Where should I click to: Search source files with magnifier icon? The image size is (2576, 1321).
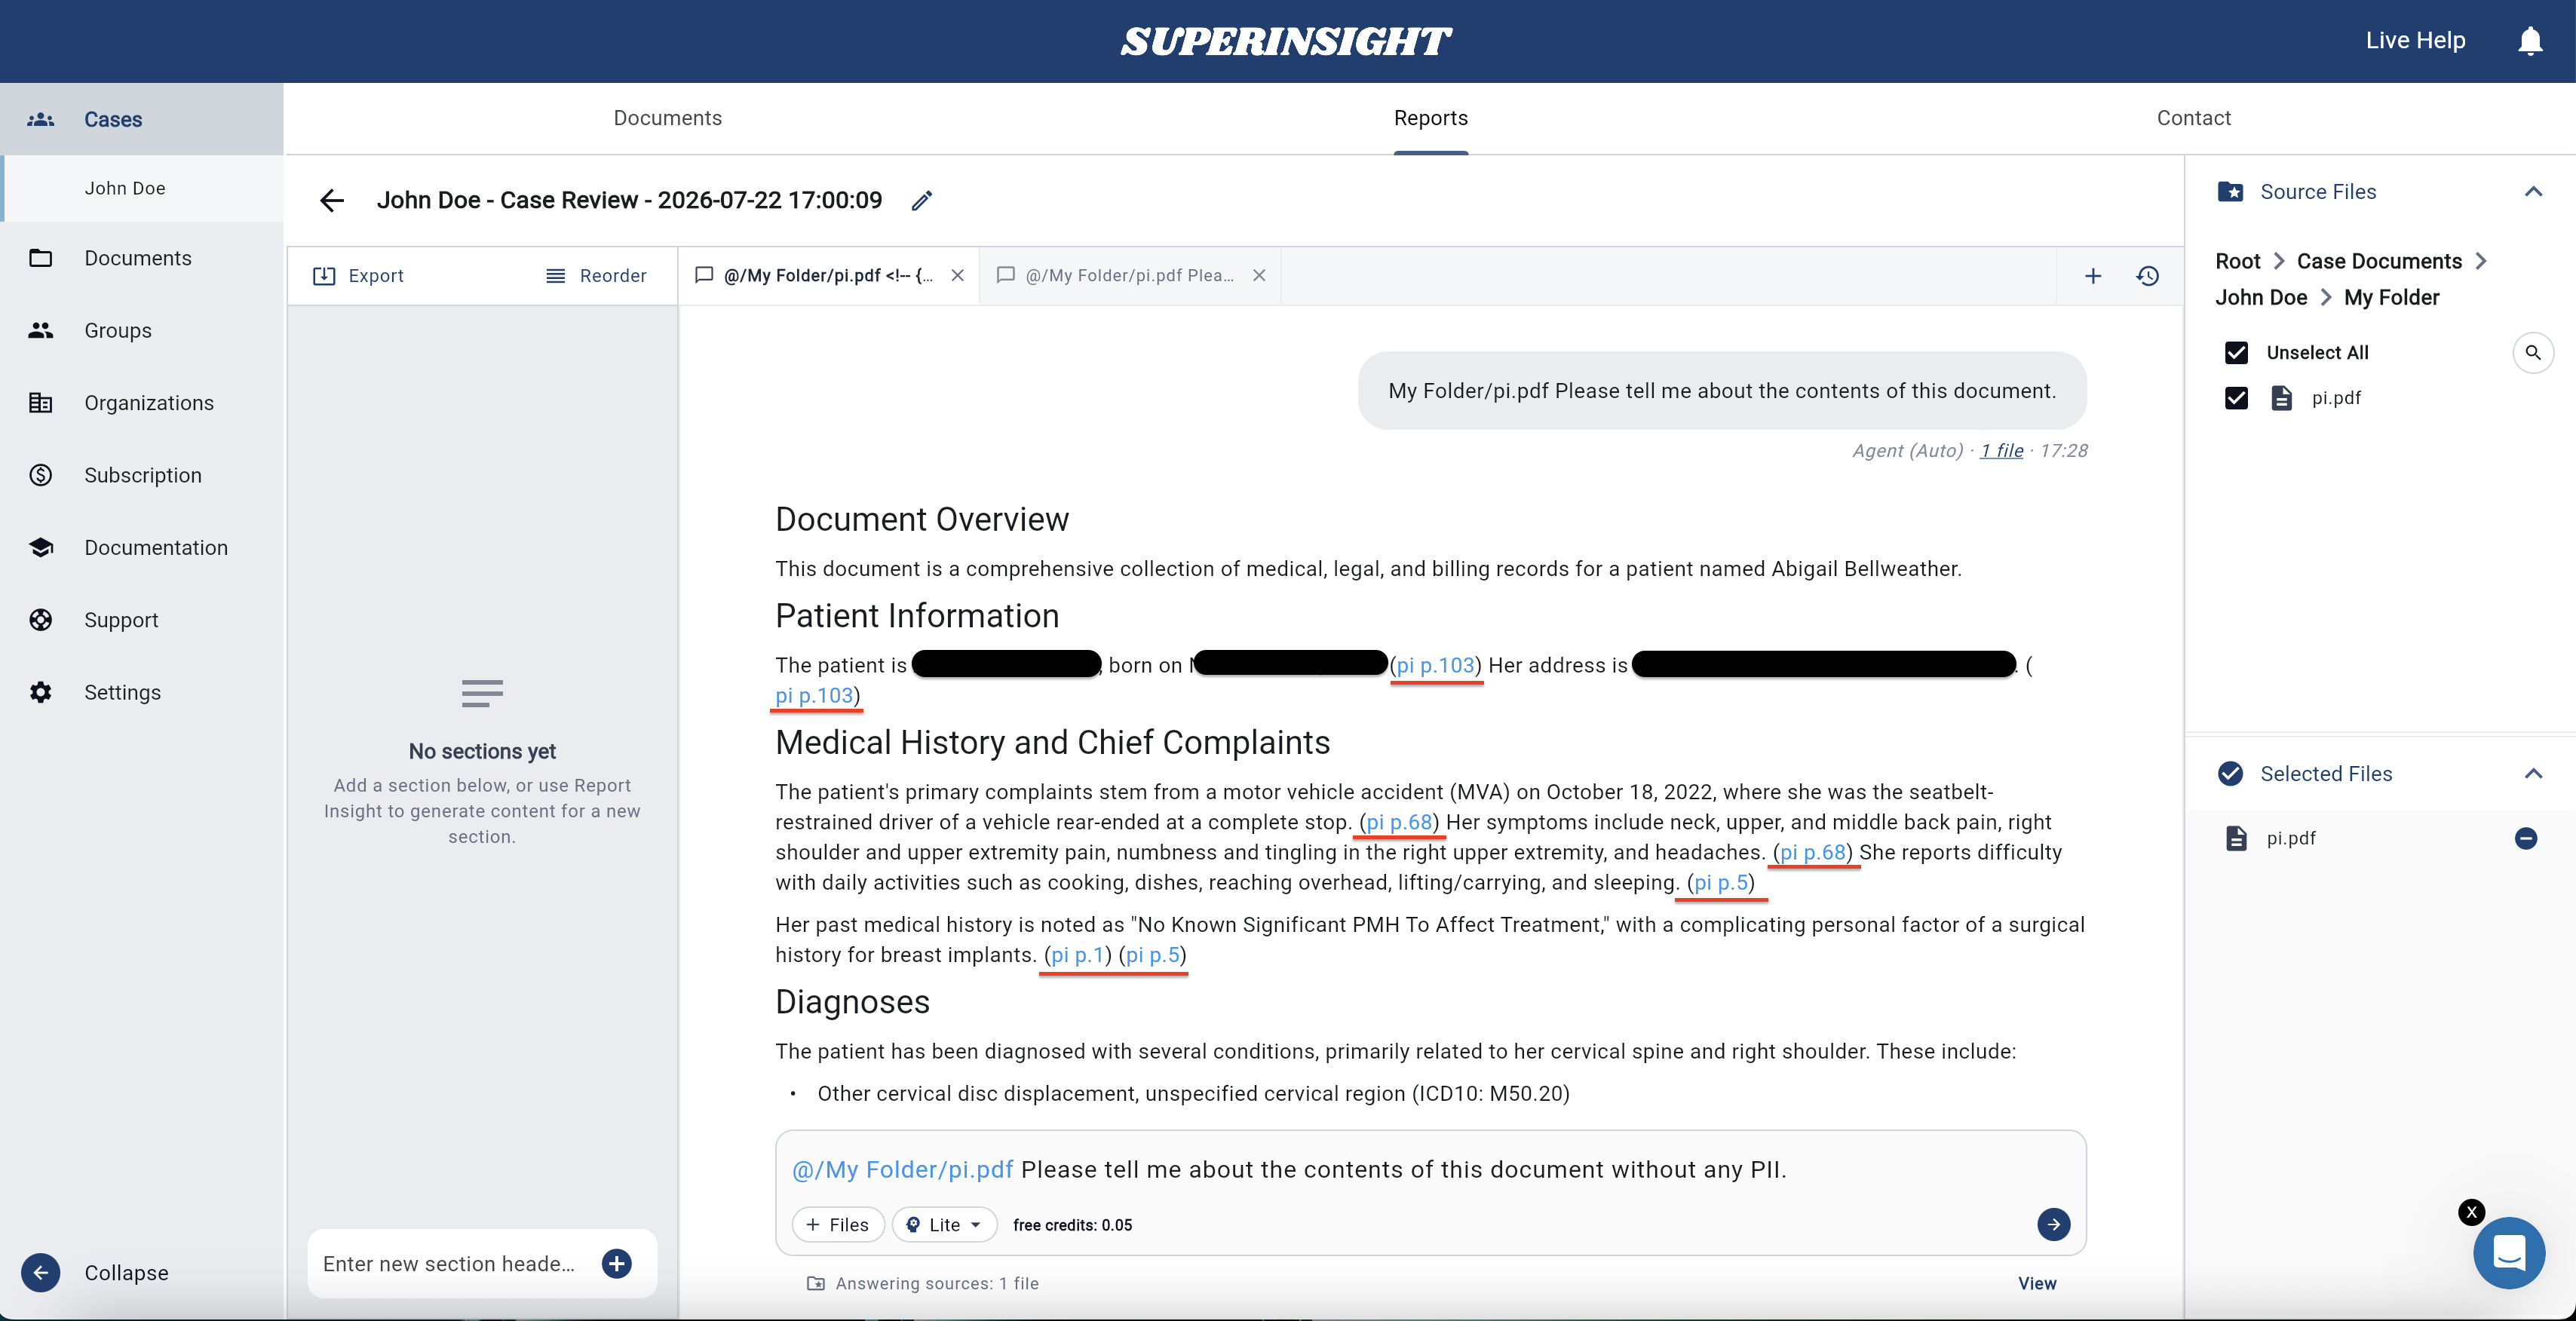[2533, 353]
